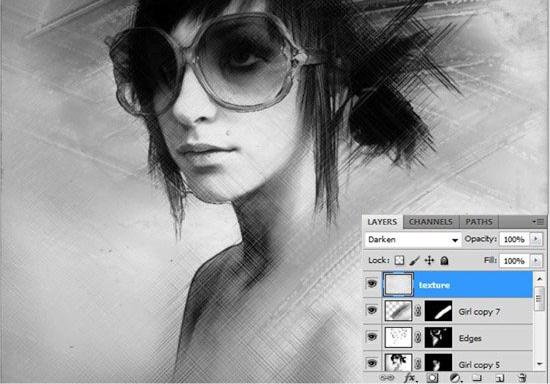Open the fx layer style menu
This screenshot has height=384, width=550.
click(x=410, y=378)
